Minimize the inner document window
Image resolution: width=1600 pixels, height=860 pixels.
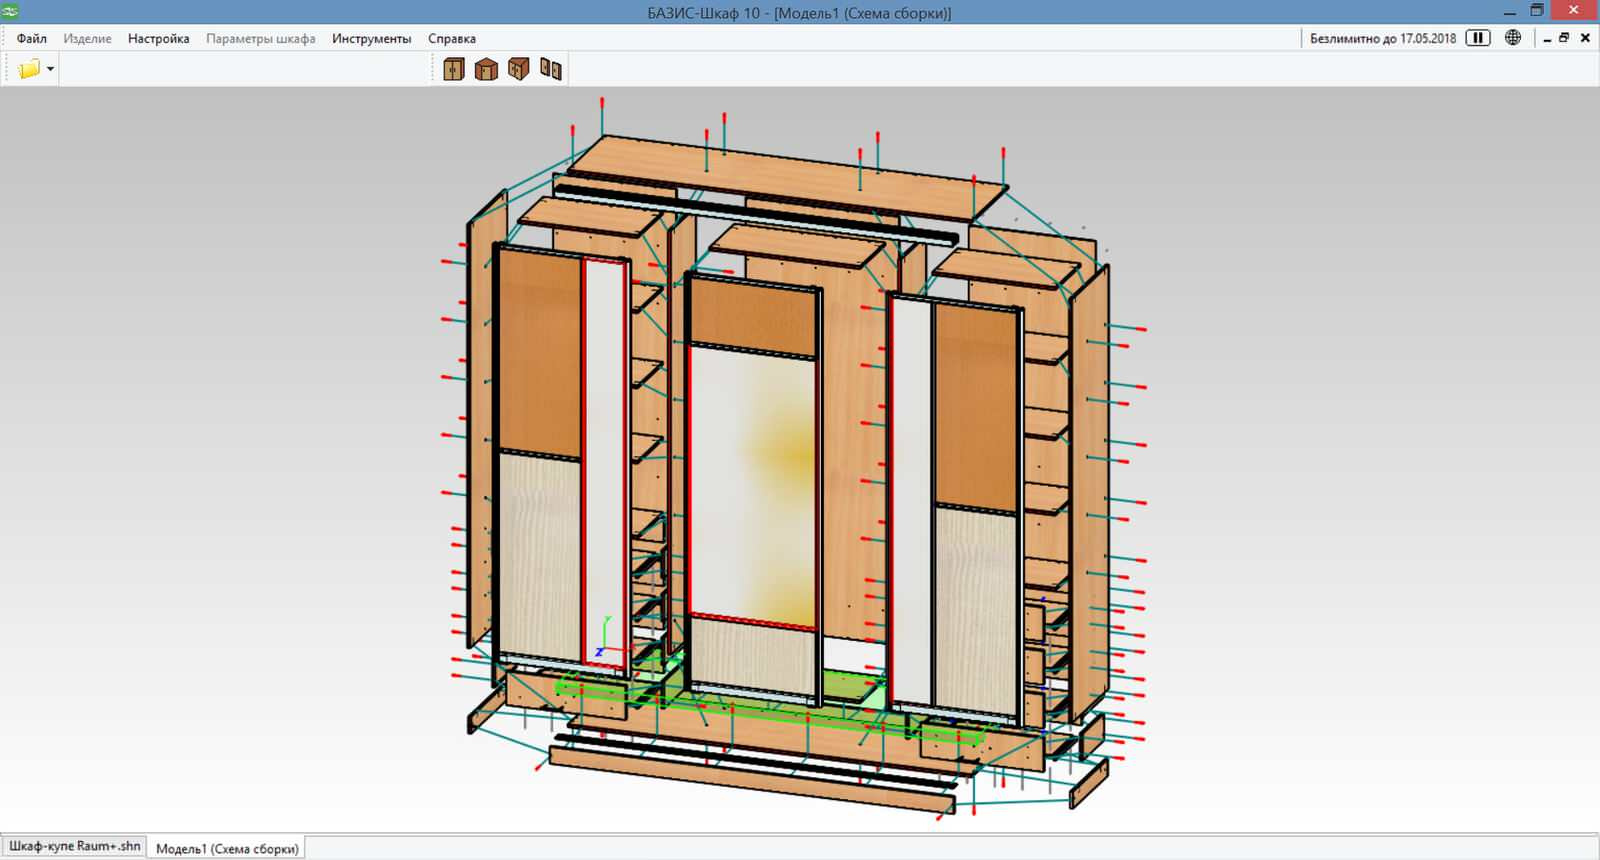point(1546,39)
